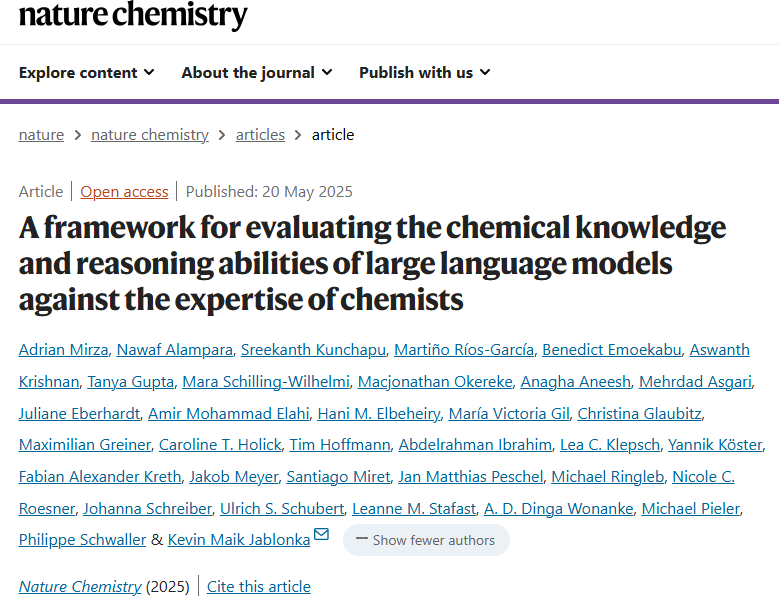
Task: Select author Kevin Maik Jablonka
Action: coord(239,540)
